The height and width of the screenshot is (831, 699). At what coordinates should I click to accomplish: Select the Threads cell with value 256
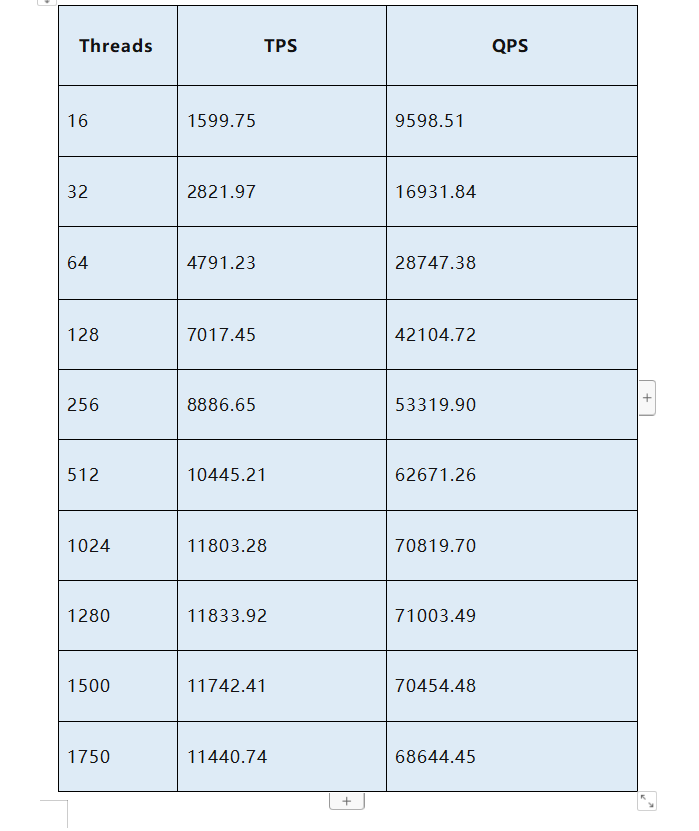click(x=116, y=405)
